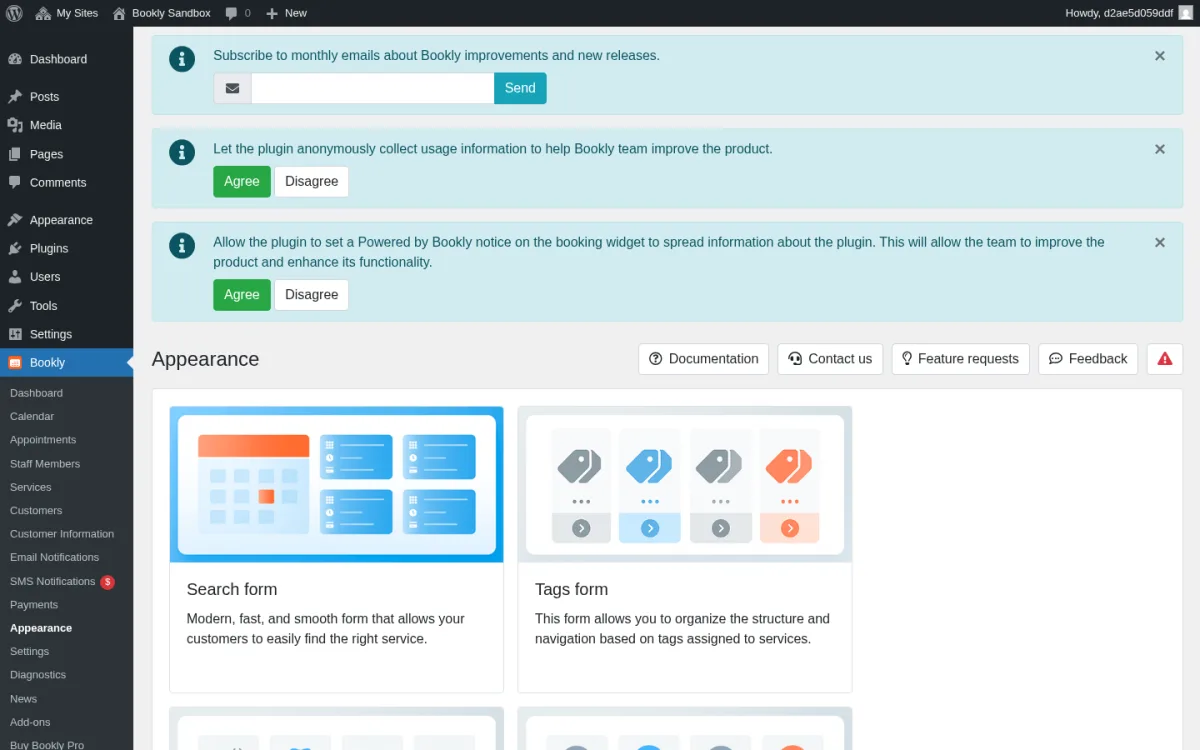Open the Staff Members page
1200x750 pixels.
click(45, 464)
